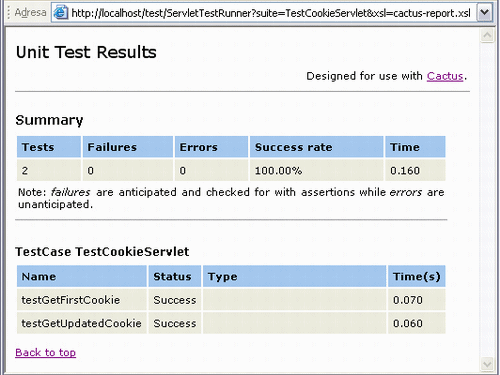Select the Name column header
Screen dimensions: 500x375
point(82,276)
